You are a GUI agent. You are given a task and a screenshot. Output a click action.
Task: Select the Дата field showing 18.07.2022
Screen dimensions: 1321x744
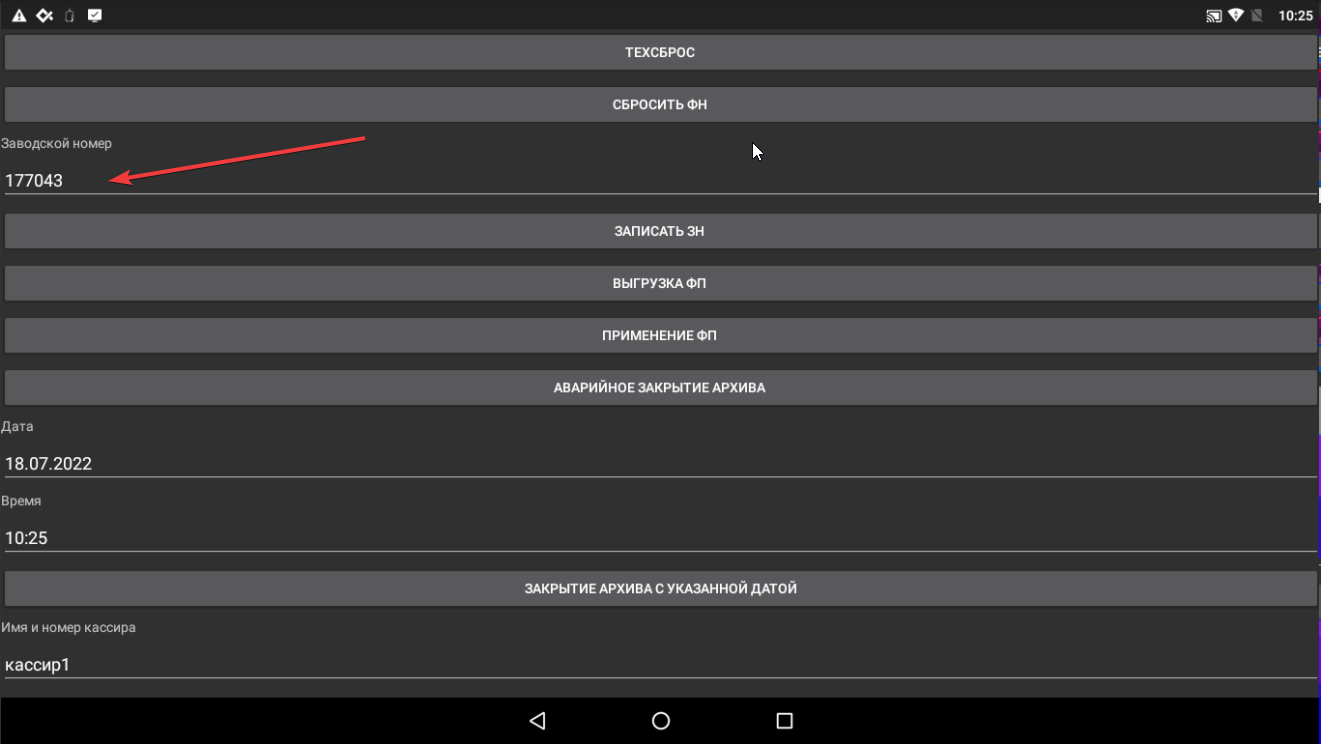coord(660,463)
